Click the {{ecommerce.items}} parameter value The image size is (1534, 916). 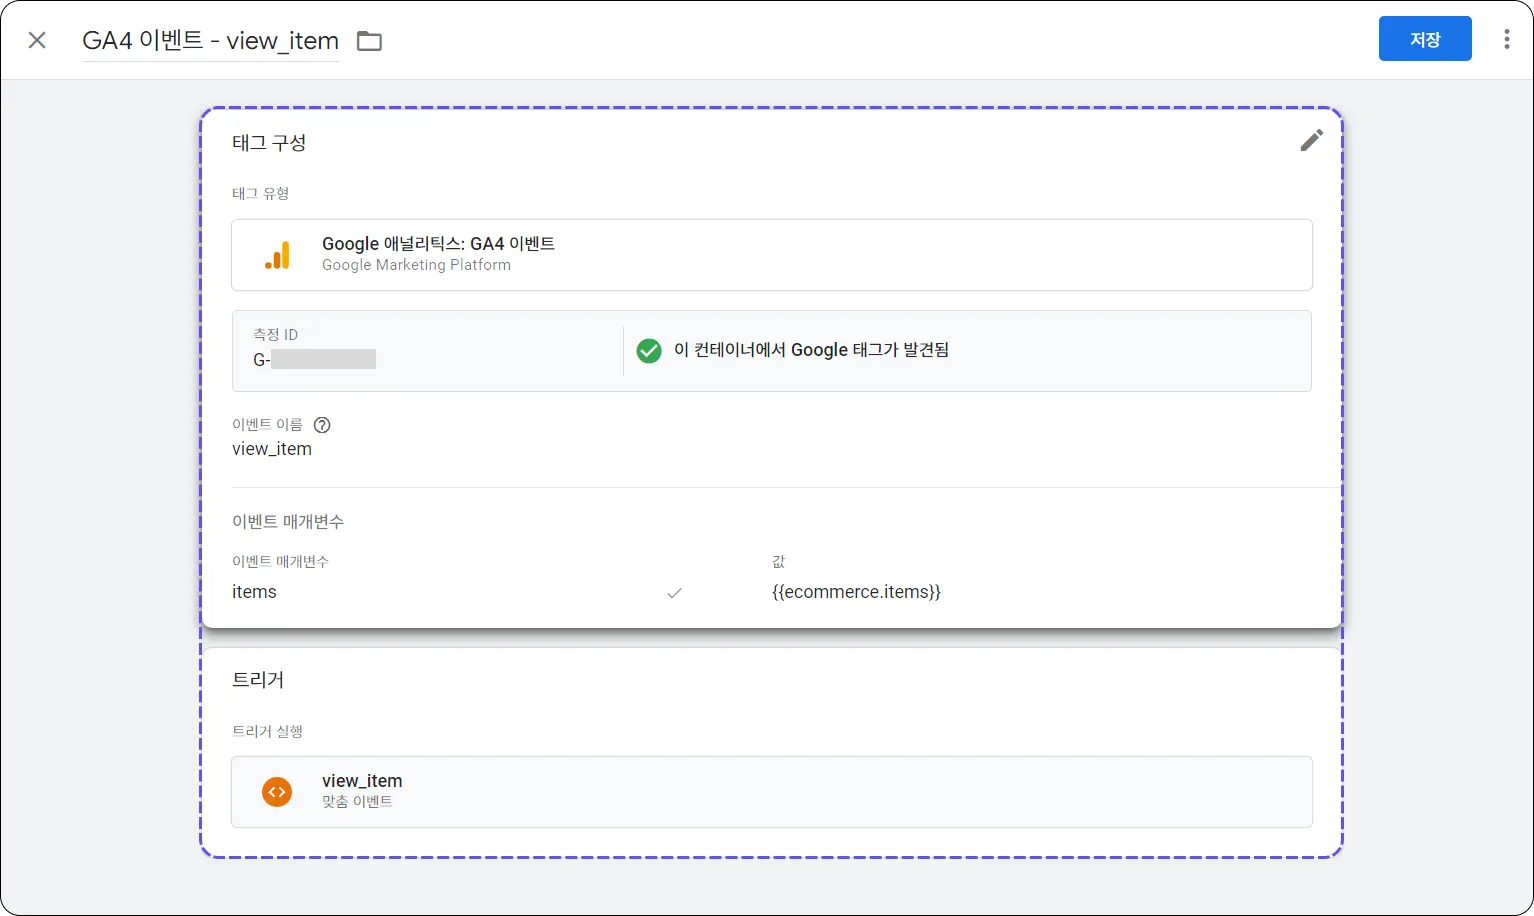coord(856,592)
